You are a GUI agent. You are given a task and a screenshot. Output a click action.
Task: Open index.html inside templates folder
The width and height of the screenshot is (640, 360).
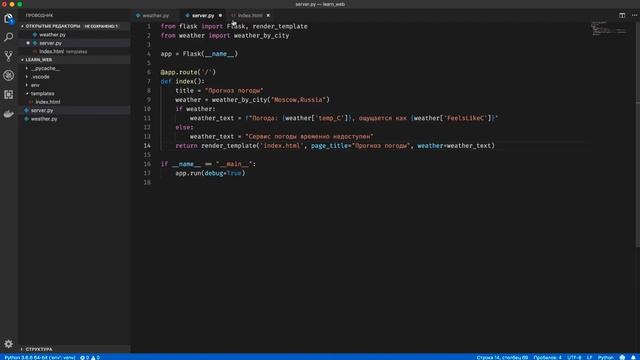48,102
